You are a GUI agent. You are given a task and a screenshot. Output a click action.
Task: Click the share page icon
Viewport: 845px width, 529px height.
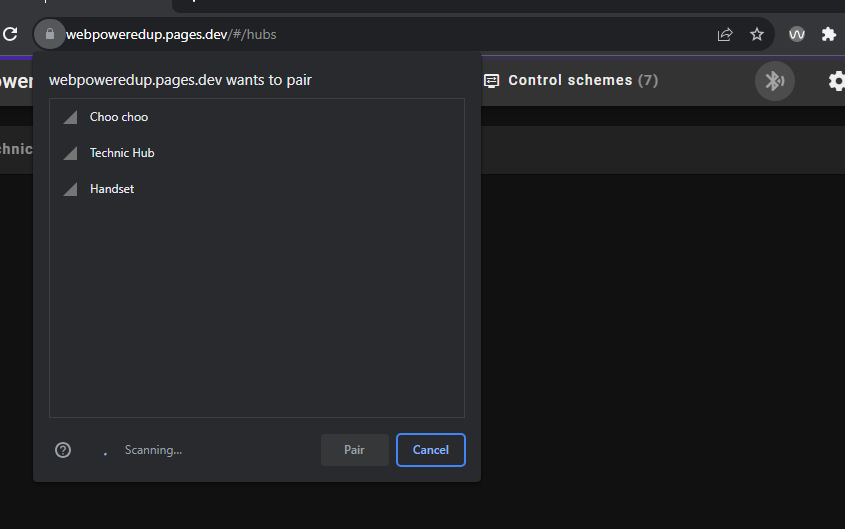point(725,34)
